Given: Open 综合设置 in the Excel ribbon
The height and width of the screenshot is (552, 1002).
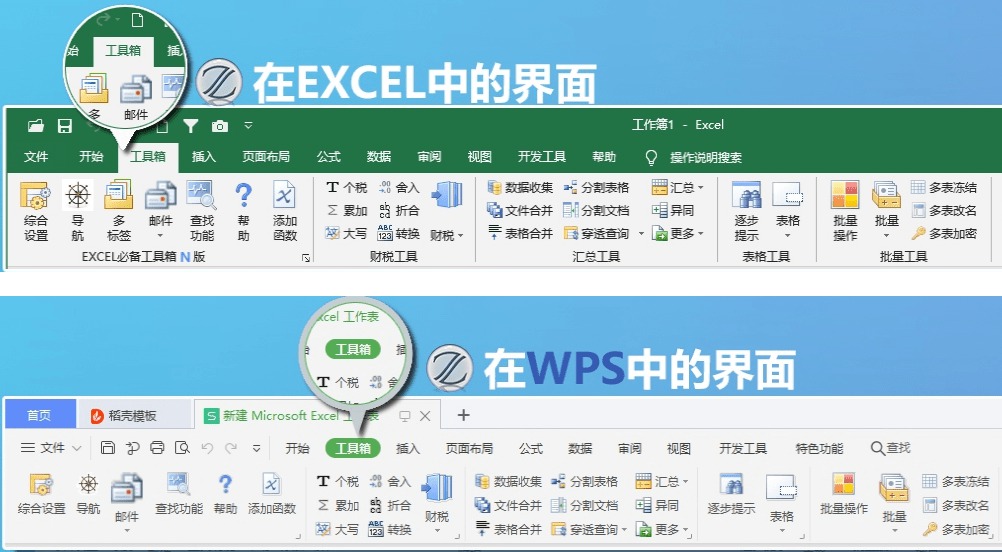Looking at the screenshot, I should tap(36, 211).
